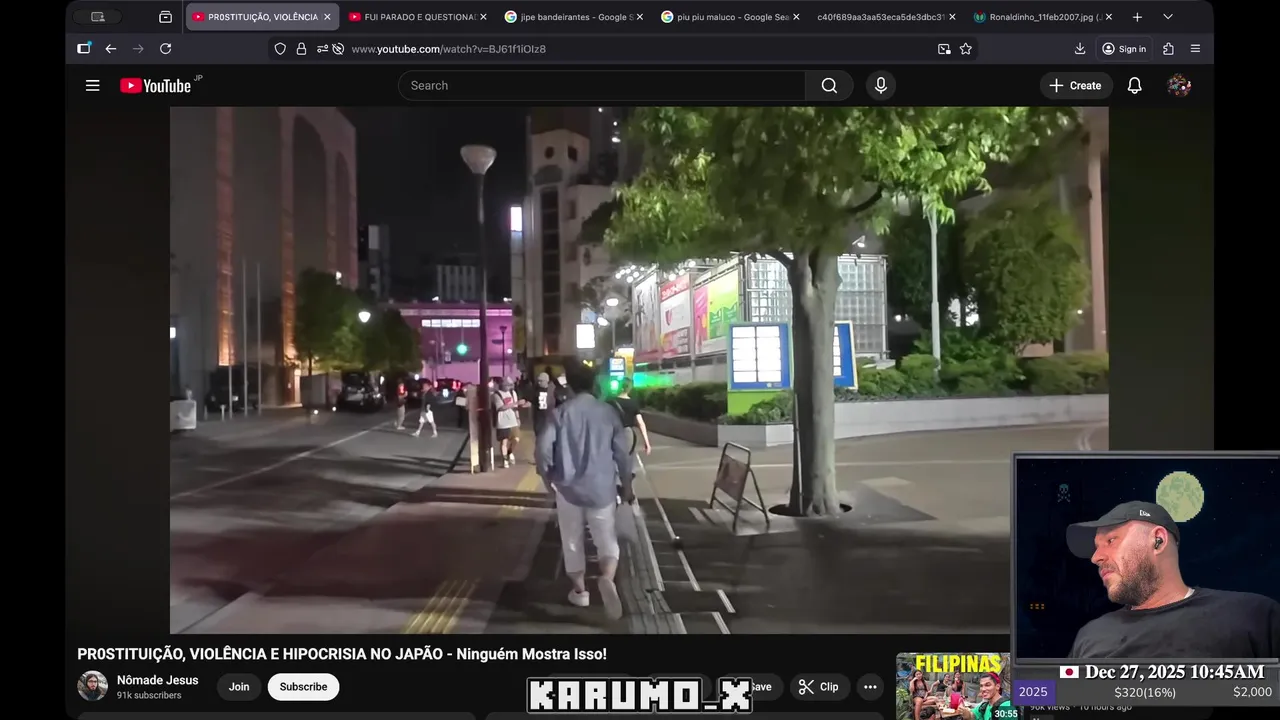Image resolution: width=1280 pixels, height=720 pixels.
Task: Click the video player to pause
Action: [x=639, y=370]
